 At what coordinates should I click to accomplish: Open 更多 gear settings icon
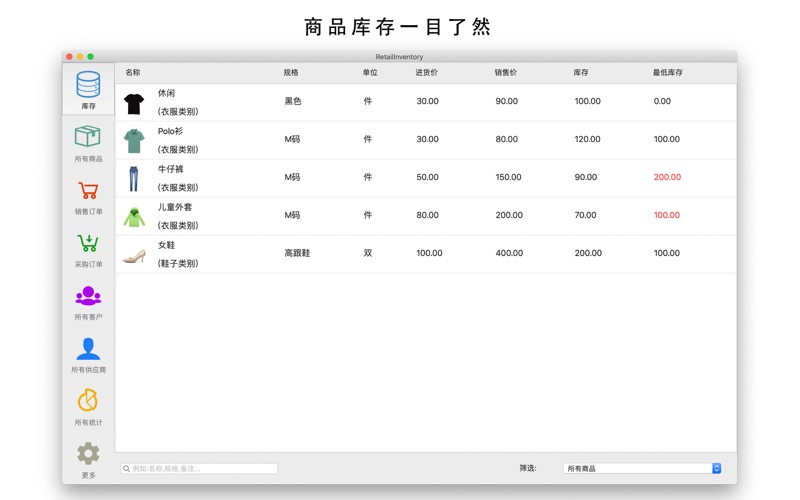(x=88, y=454)
